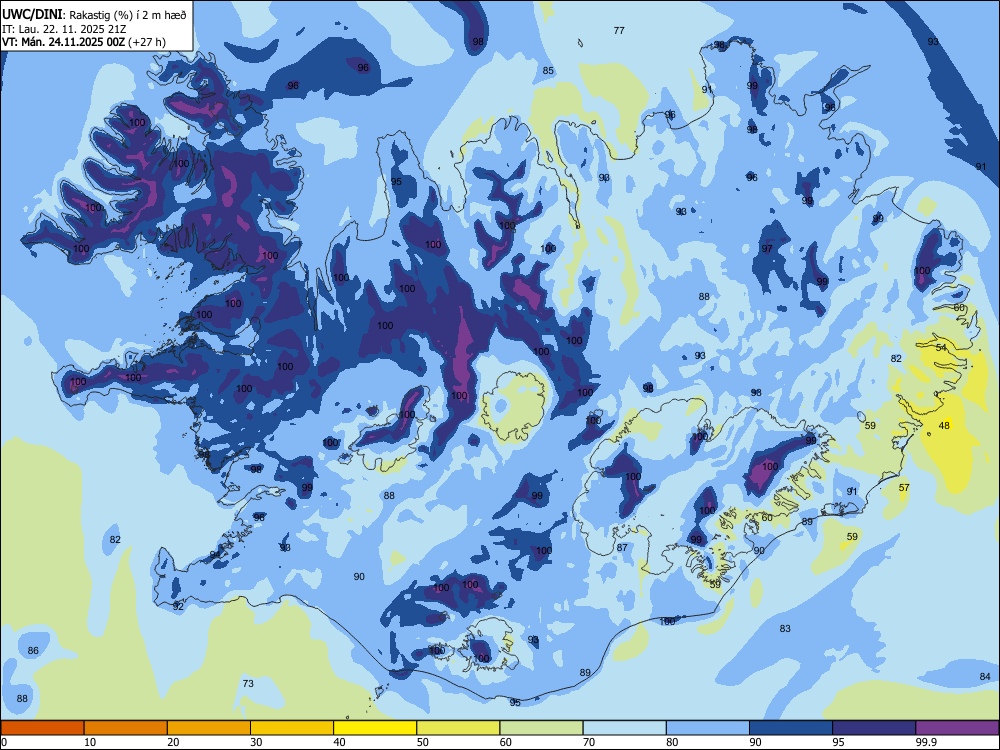Click the pale yellow 50–60 legend swatch
Screen dimensions: 1000x750
pos(458,728)
